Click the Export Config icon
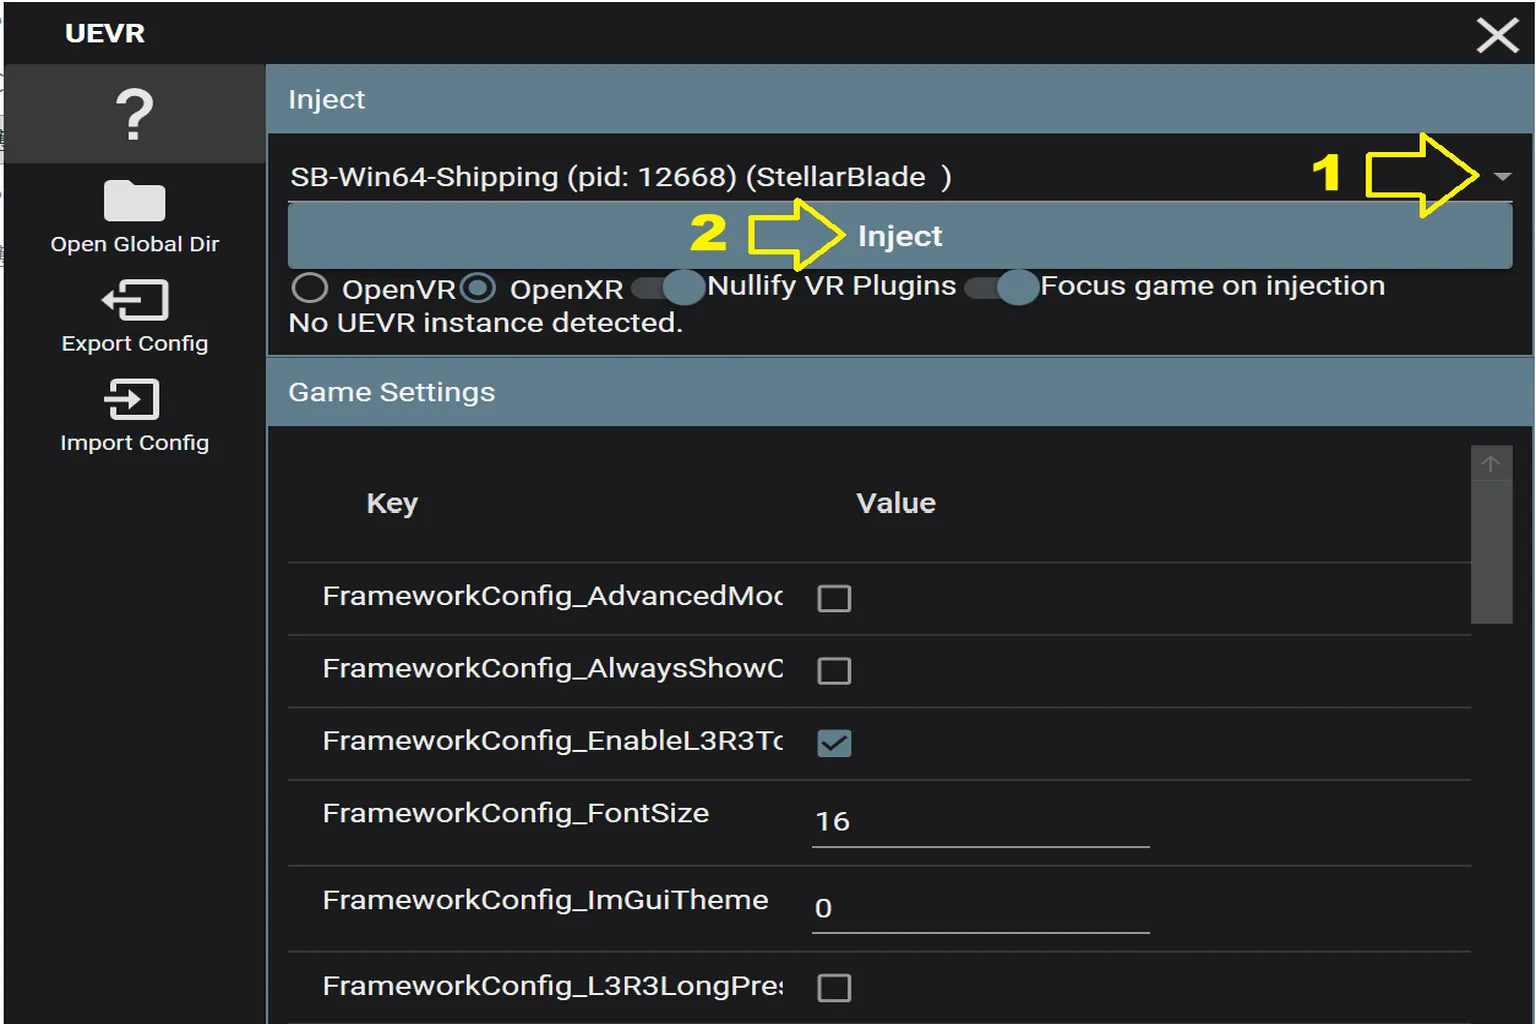This screenshot has height=1024, width=1536. pos(135,300)
